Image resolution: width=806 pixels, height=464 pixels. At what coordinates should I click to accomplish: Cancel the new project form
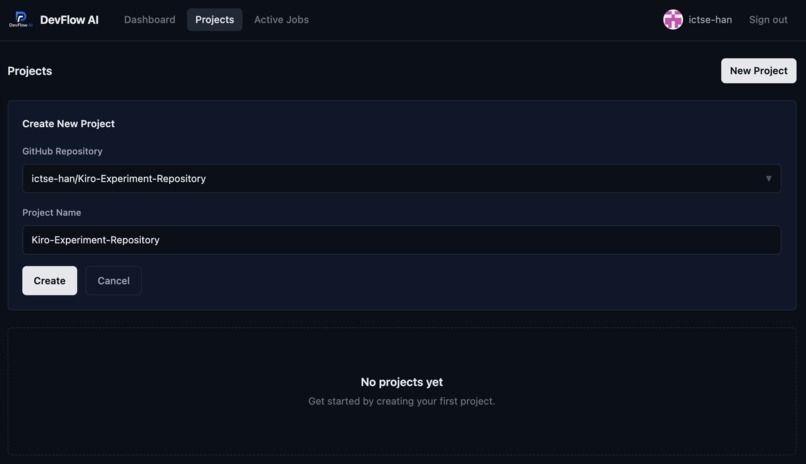point(114,281)
